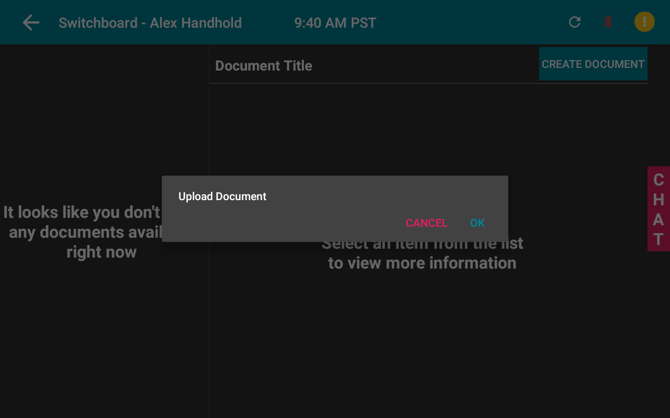Click 'to view more information' placeholder text
Viewport: 670px width, 418px height.
tap(422, 263)
